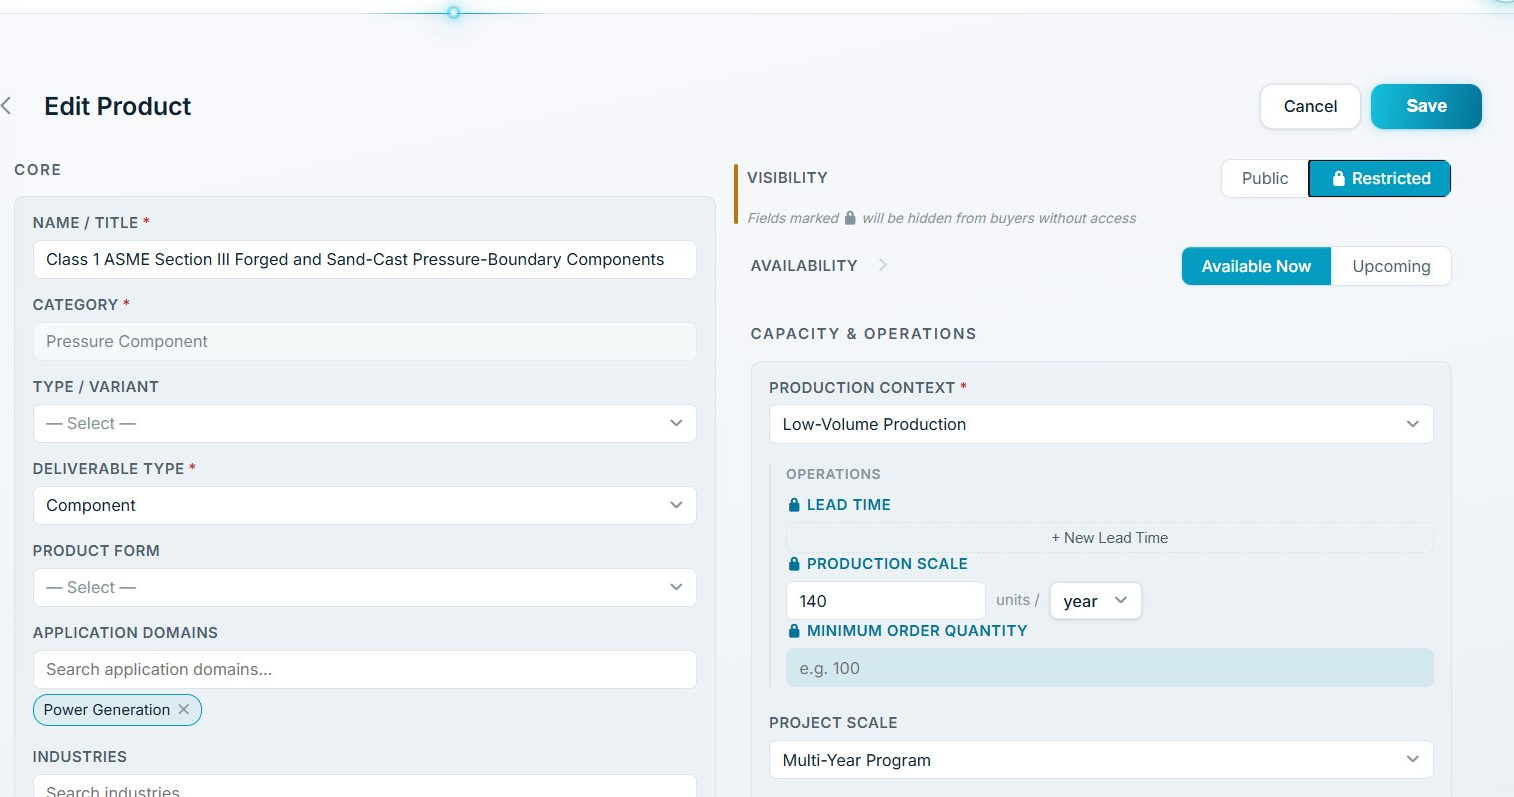Set visibility to Public

coord(1265,178)
